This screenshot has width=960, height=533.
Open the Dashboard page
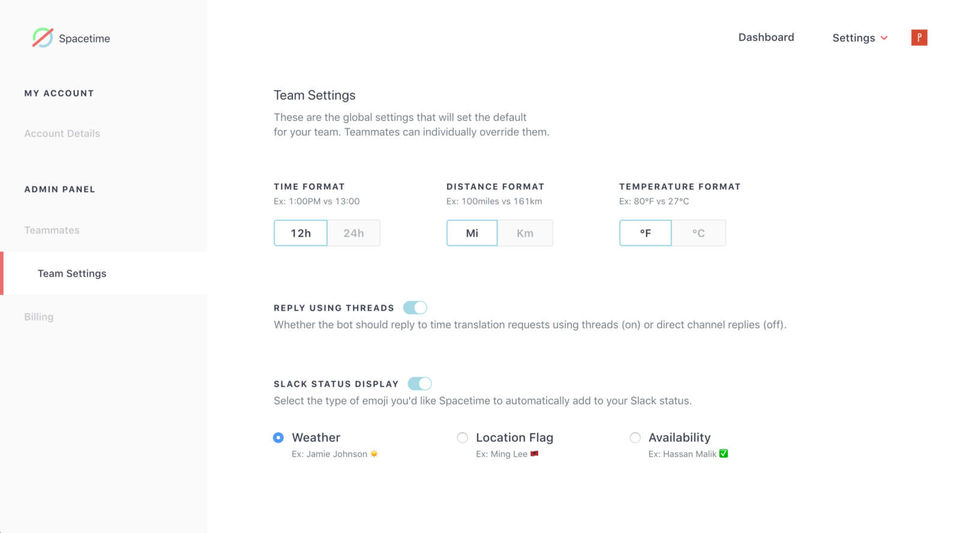[766, 38]
